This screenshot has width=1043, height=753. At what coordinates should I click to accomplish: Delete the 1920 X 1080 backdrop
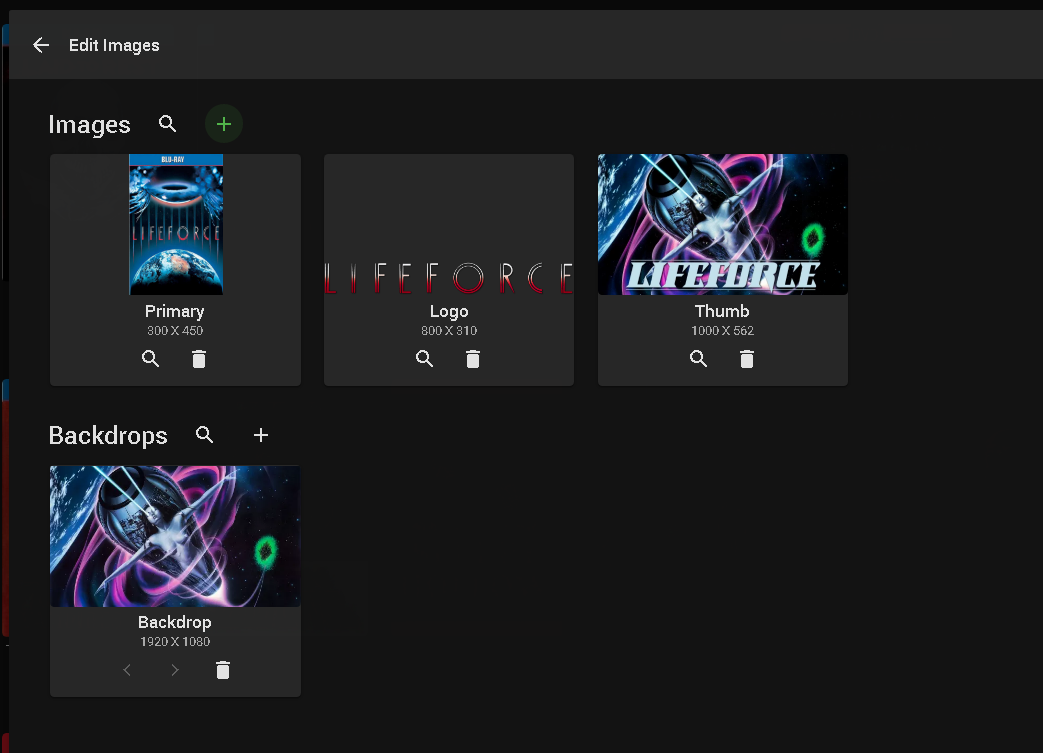[x=223, y=670]
